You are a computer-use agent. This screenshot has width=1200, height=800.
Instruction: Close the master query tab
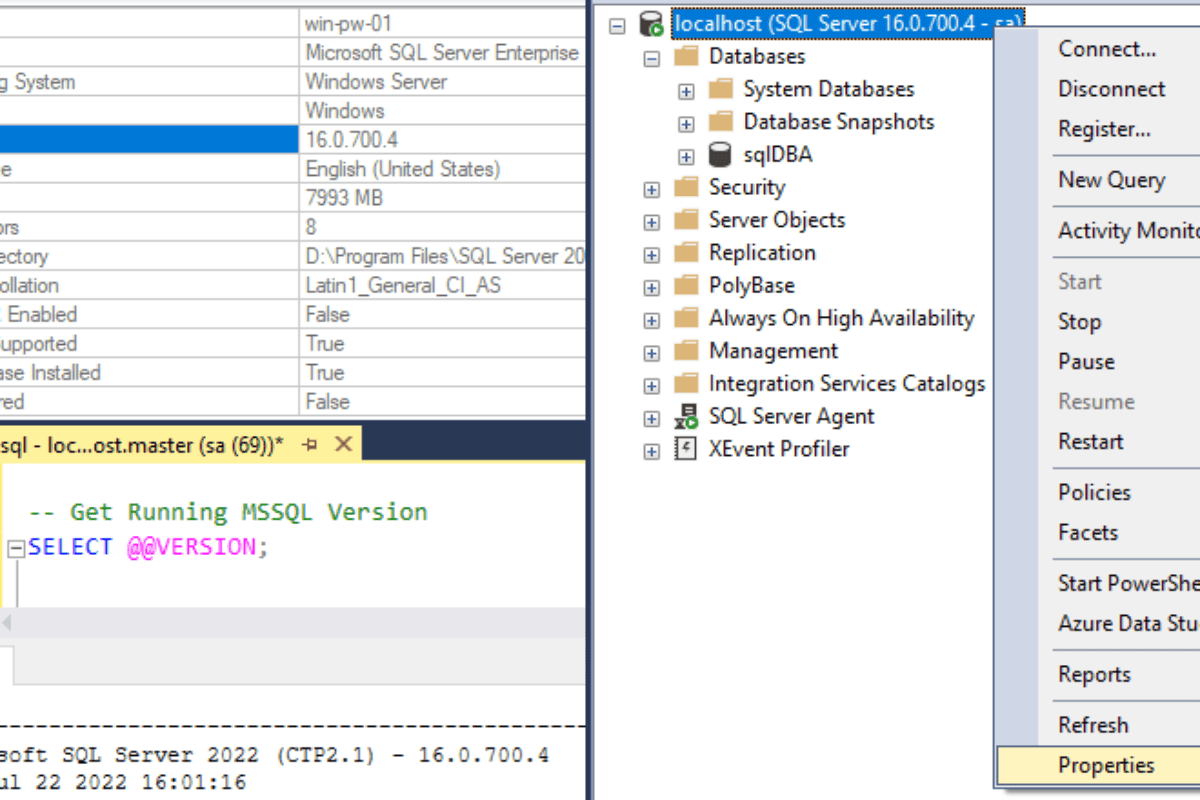(x=343, y=444)
